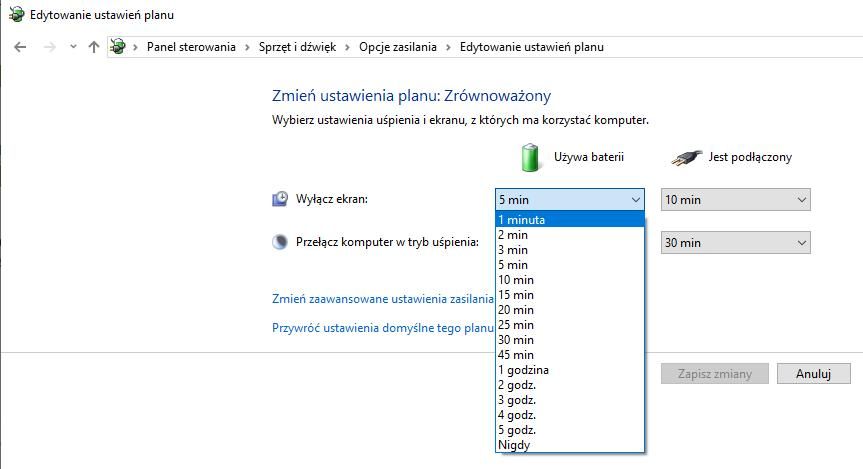
Task: Open recent locations chevron in navigation
Action: coord(73,47)
